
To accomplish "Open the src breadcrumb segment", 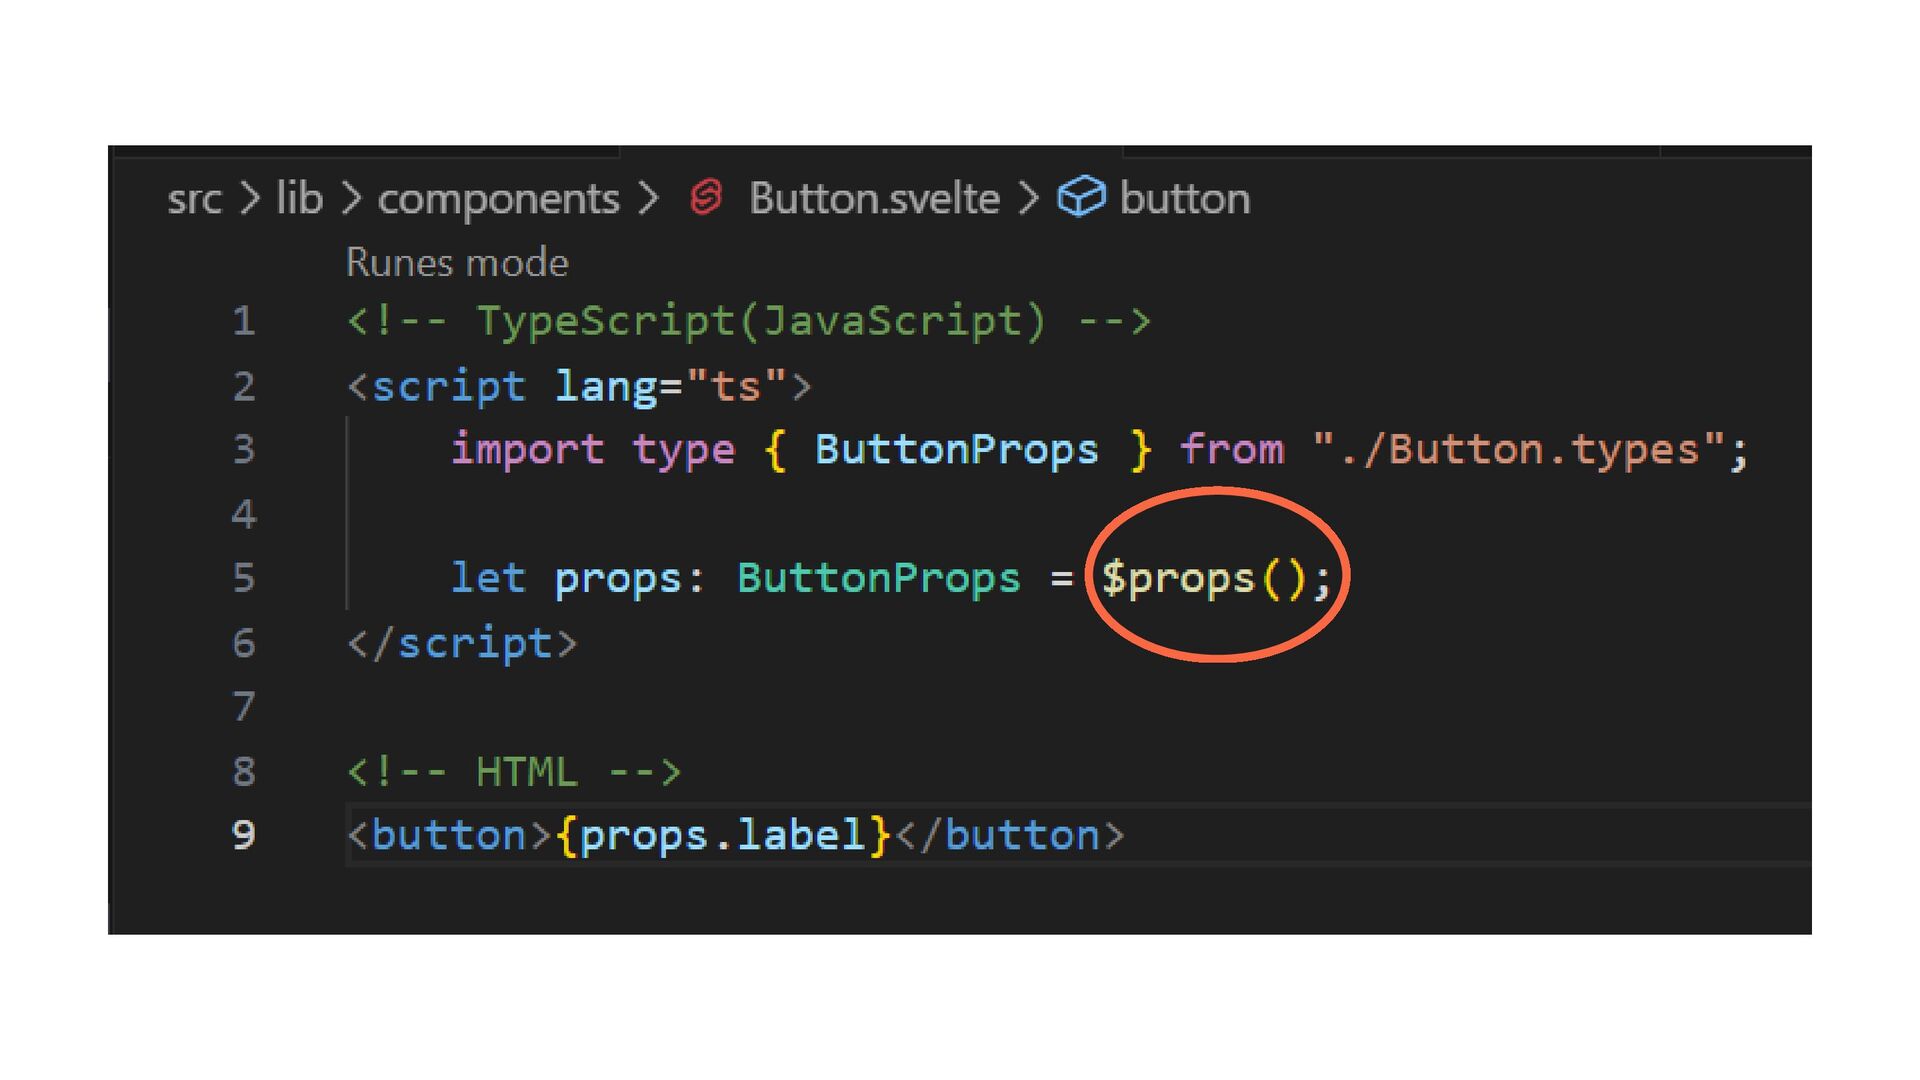I will pos(194,199).
